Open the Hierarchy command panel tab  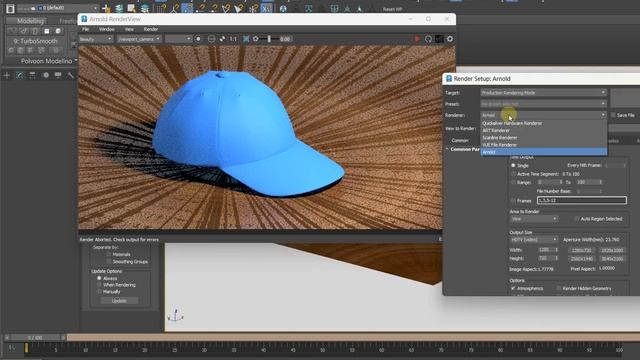[32, 75]
